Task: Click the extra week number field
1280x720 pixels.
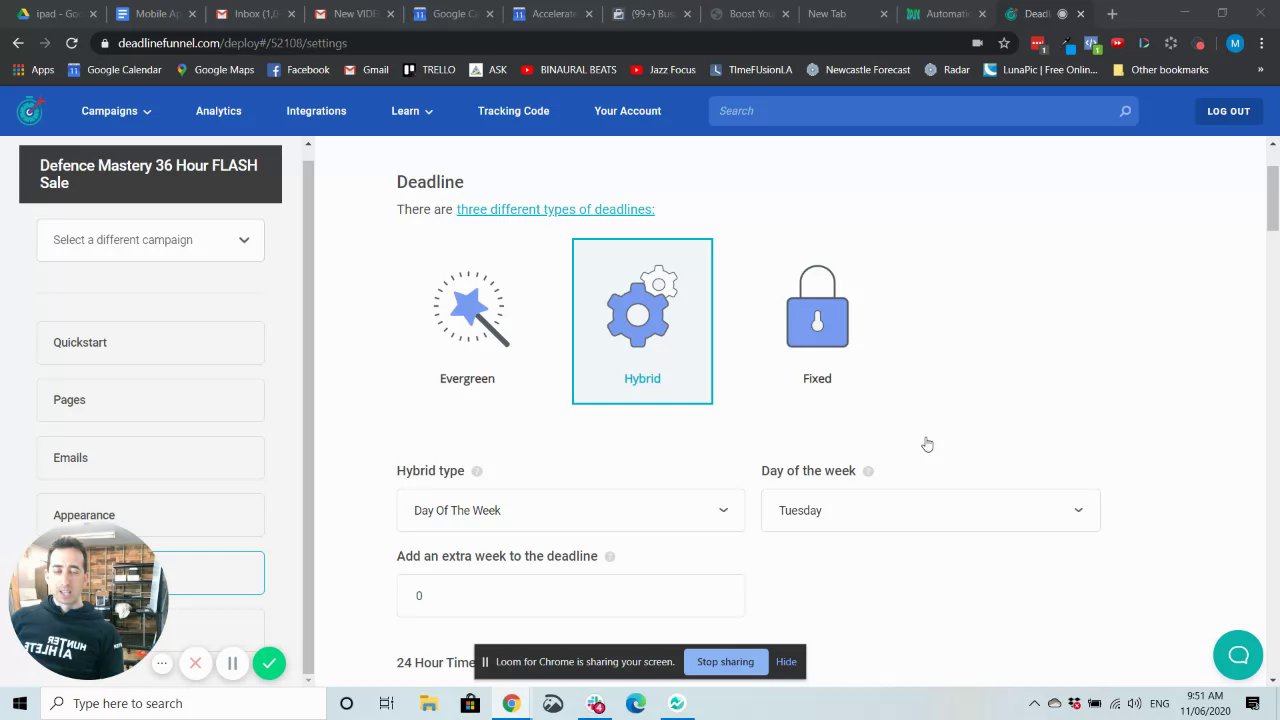Action: [x=571, y=596]
